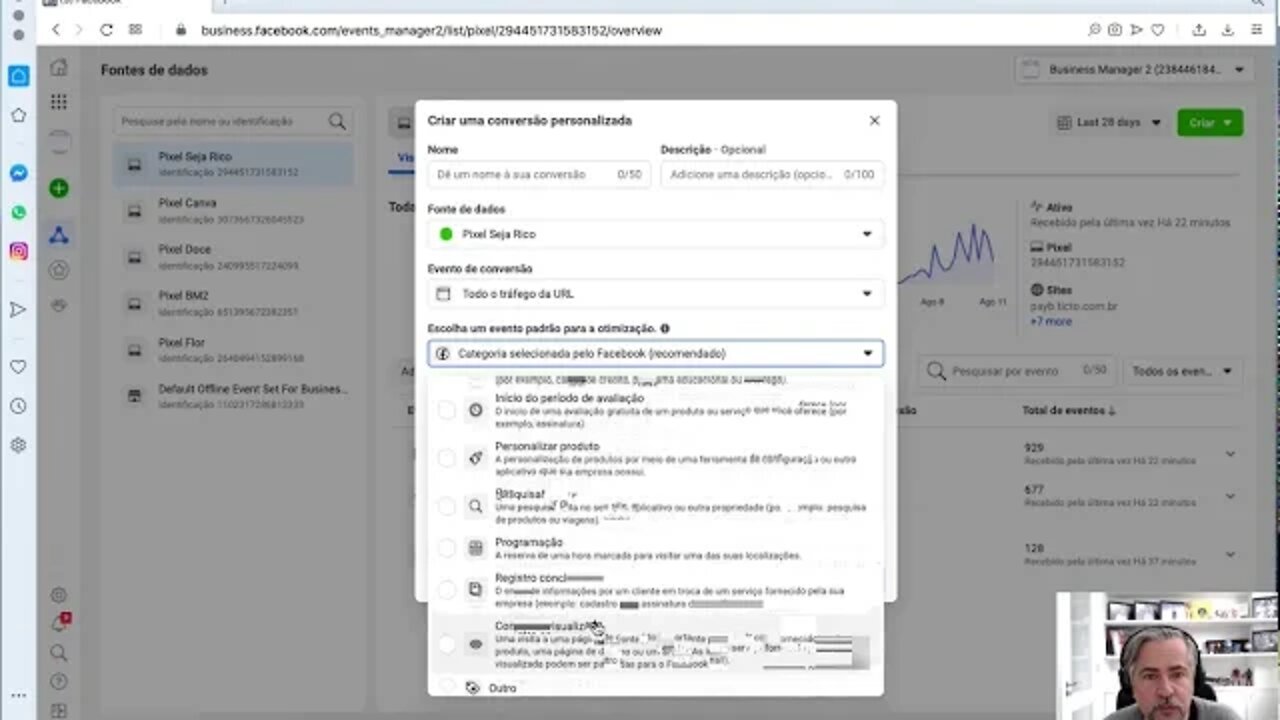Viewport: 1280px width, 720px height.
Task: Open Business Manager 2 account dropdown
Action: (x=1133, y=70)
